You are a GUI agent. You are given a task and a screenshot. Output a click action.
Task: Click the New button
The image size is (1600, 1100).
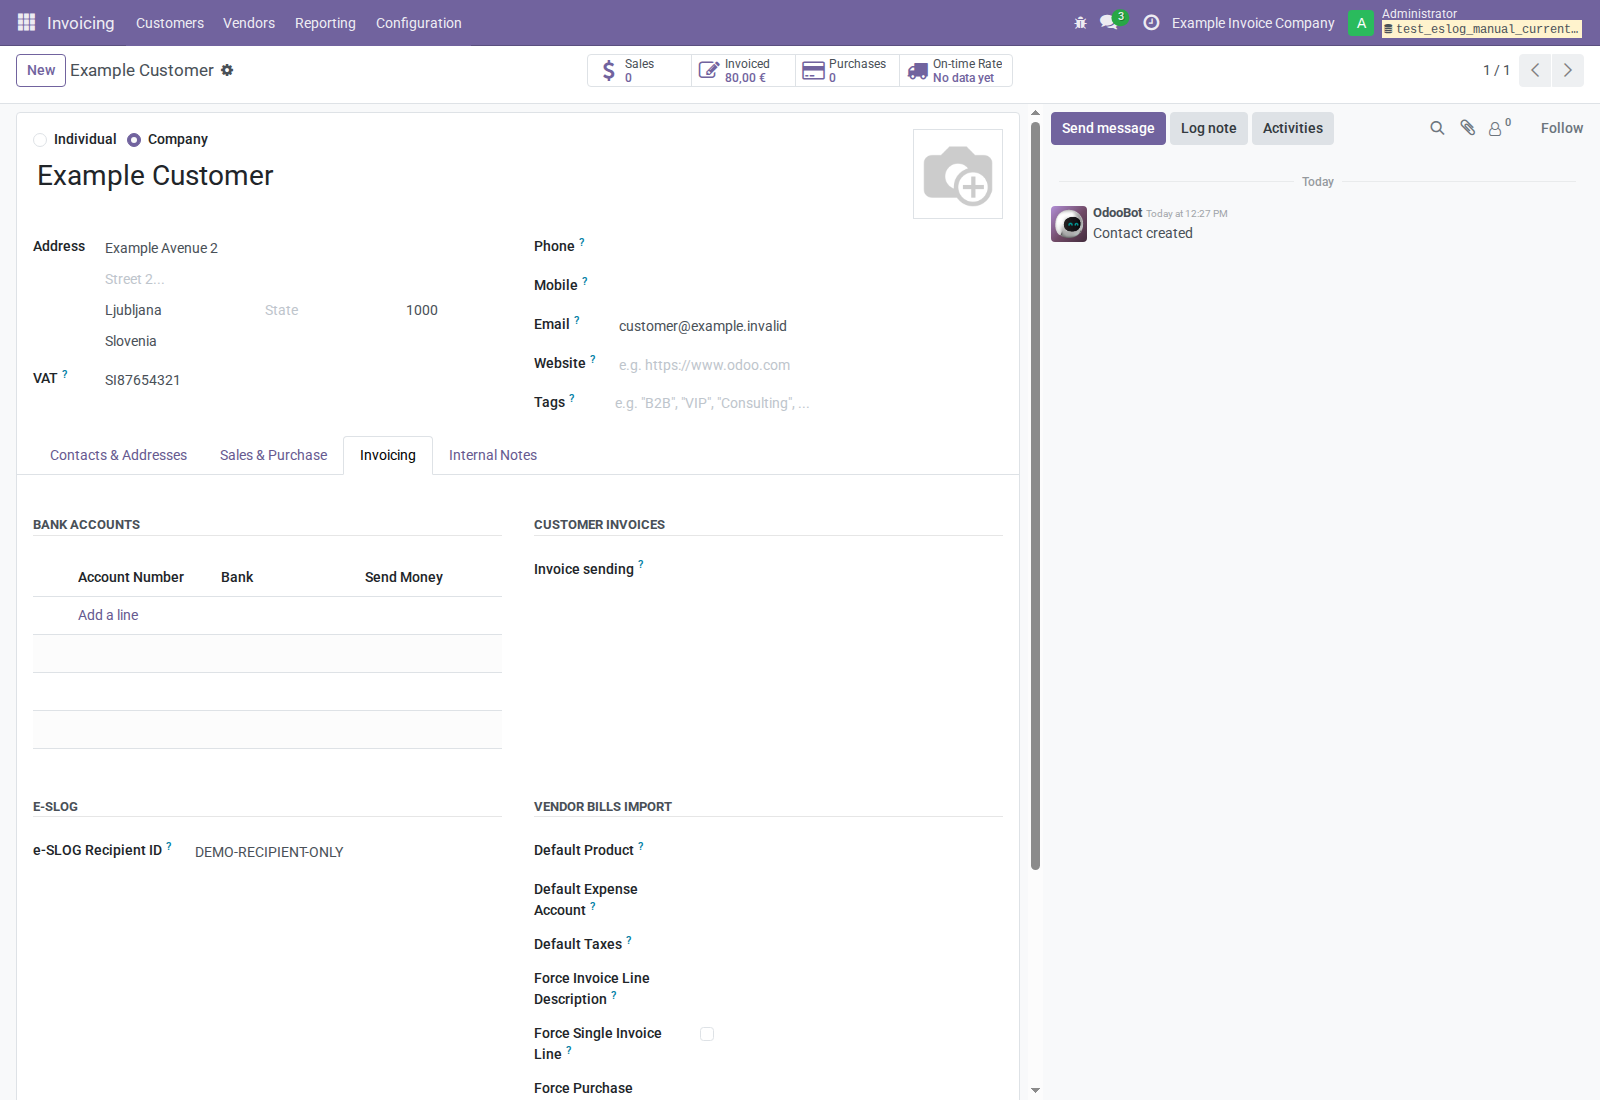click(41, 70)
